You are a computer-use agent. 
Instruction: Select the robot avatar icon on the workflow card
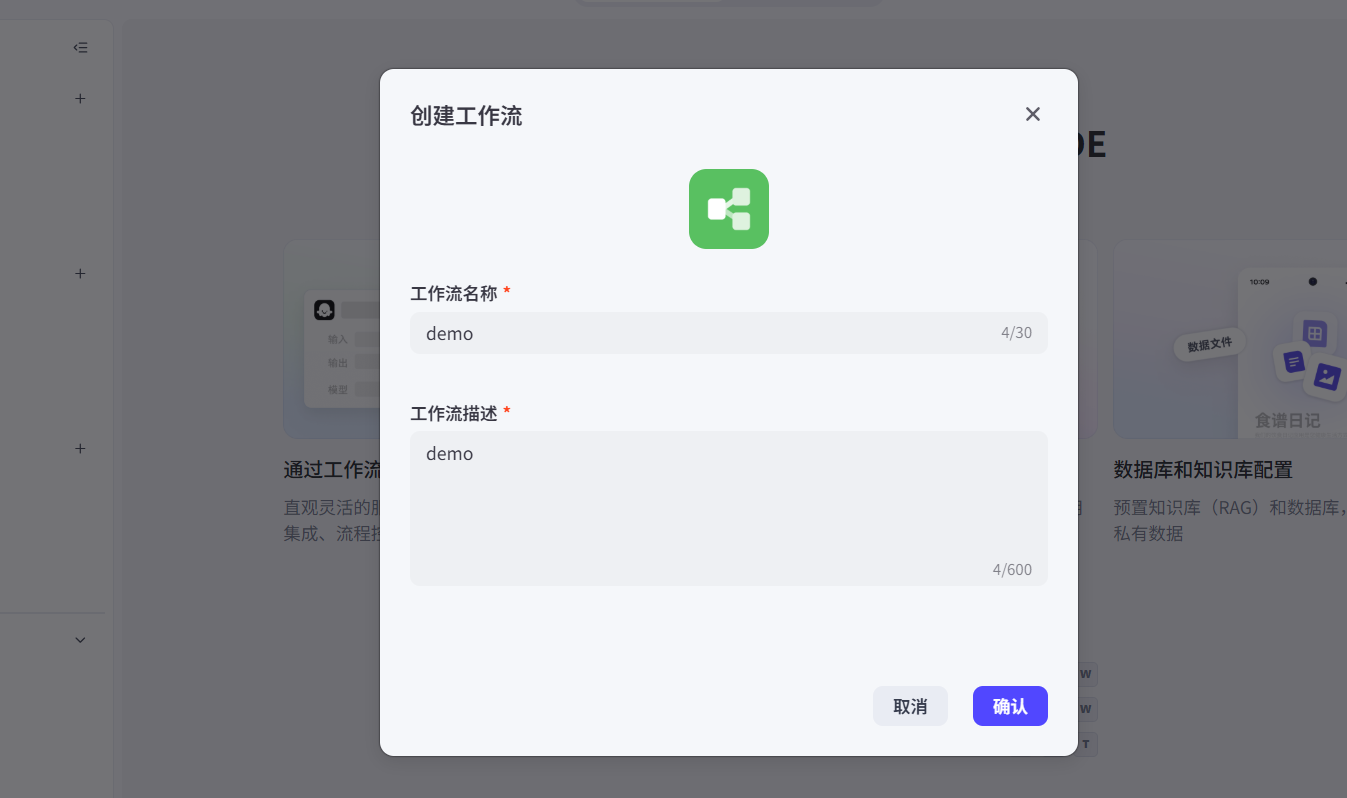click(x=322, y=310)
